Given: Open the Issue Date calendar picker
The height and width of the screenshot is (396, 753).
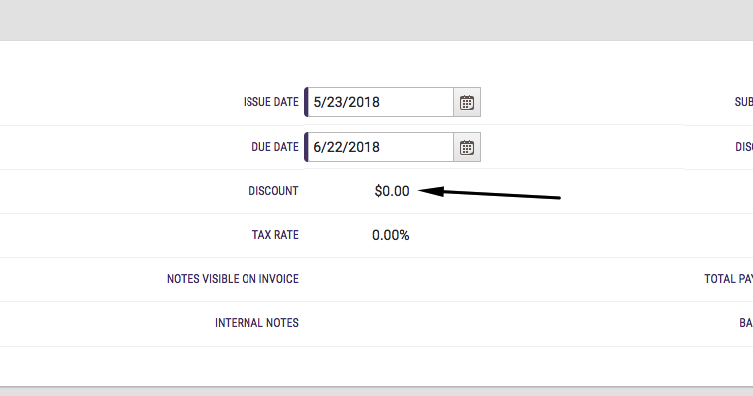Looking at the screenshot, I should click(467, 102).
